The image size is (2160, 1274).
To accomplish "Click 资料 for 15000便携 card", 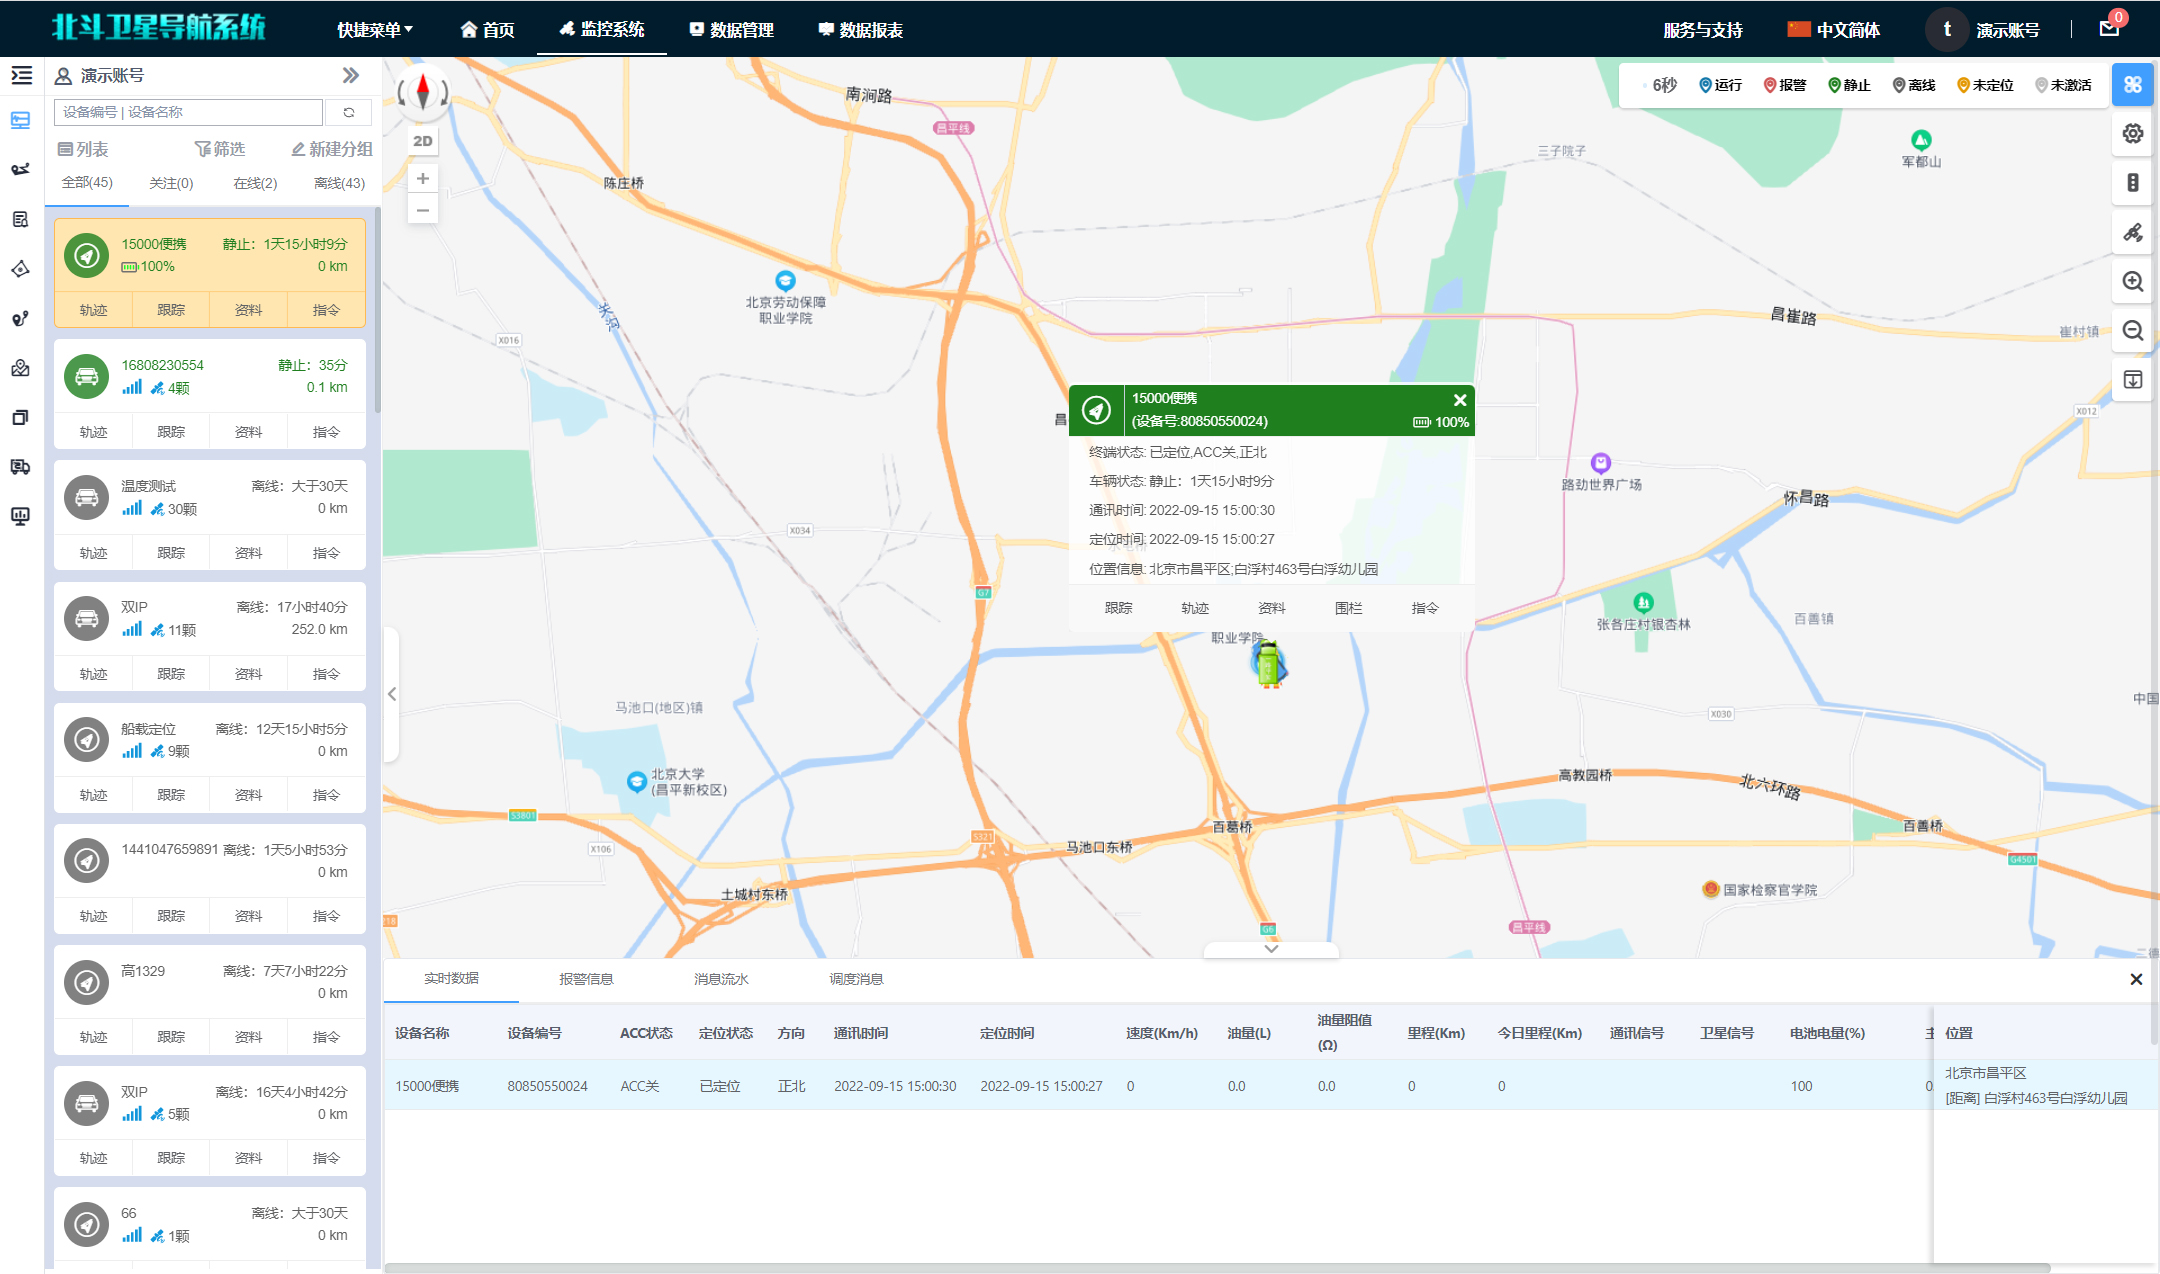I will point(248,310).
